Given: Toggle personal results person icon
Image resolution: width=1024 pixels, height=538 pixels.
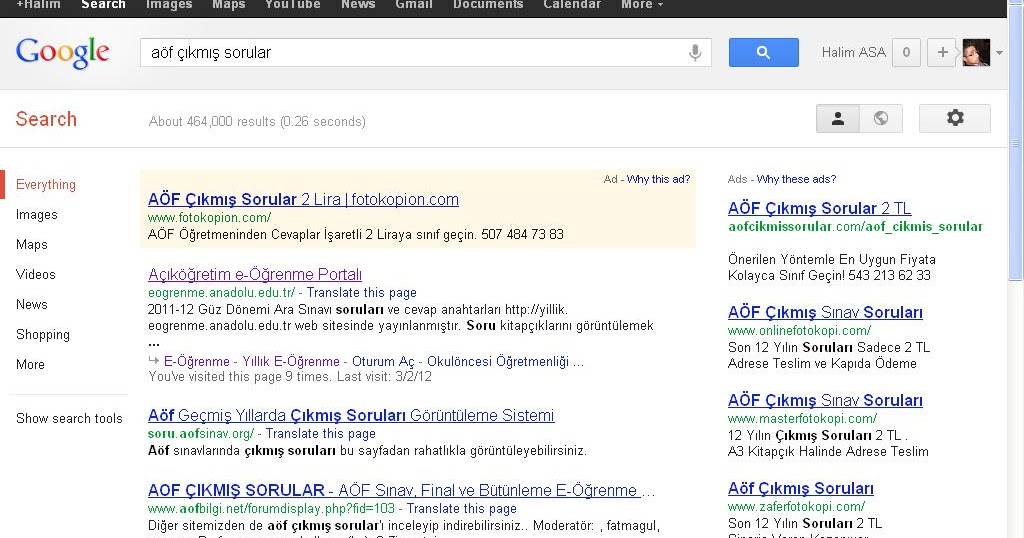Looking at the screenshot, I should 838,118.
